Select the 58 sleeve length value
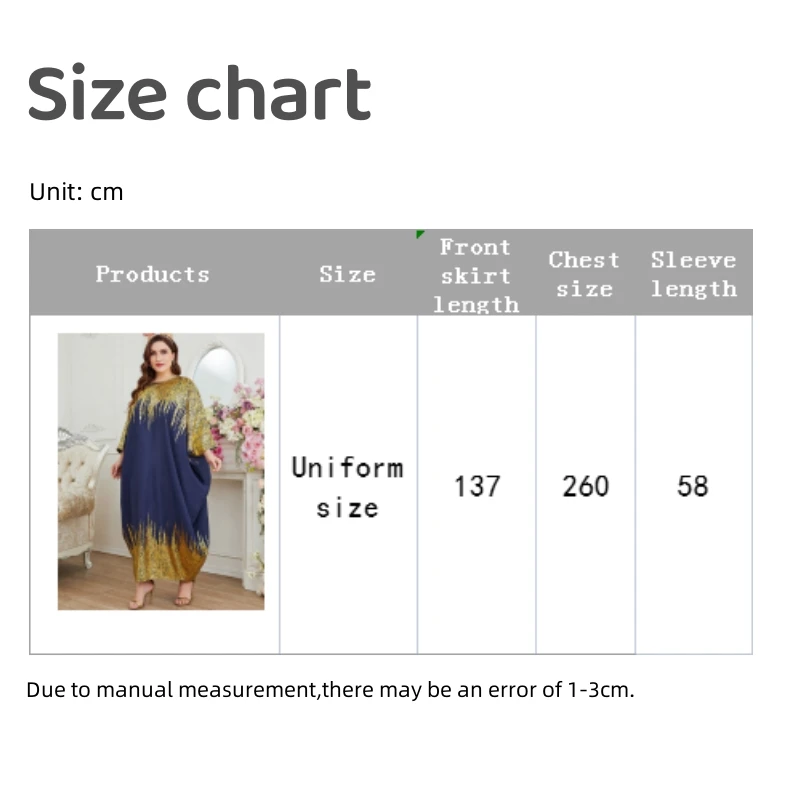The width and height of the screenshot is (800, 800). tap(692, 486)
